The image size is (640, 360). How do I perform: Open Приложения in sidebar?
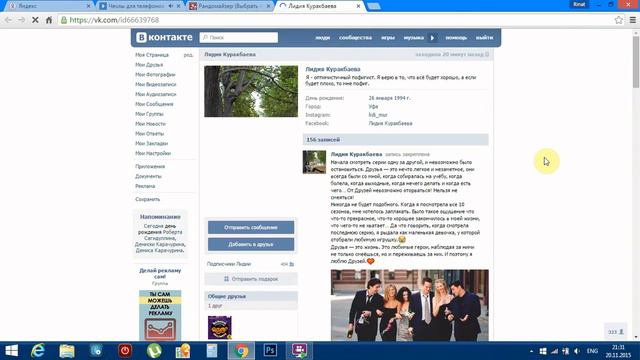[150, 167]
